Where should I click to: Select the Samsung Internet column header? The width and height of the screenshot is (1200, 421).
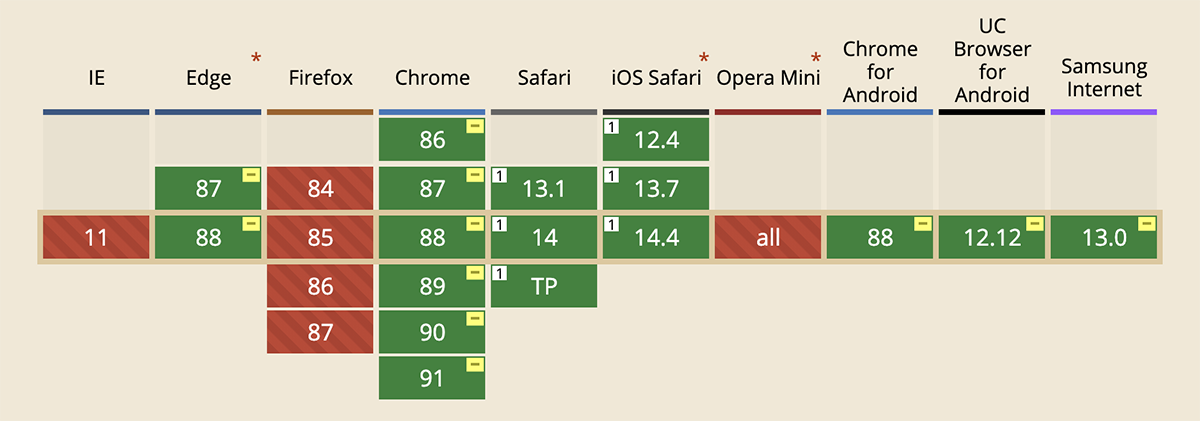(x=1104, y=77)
